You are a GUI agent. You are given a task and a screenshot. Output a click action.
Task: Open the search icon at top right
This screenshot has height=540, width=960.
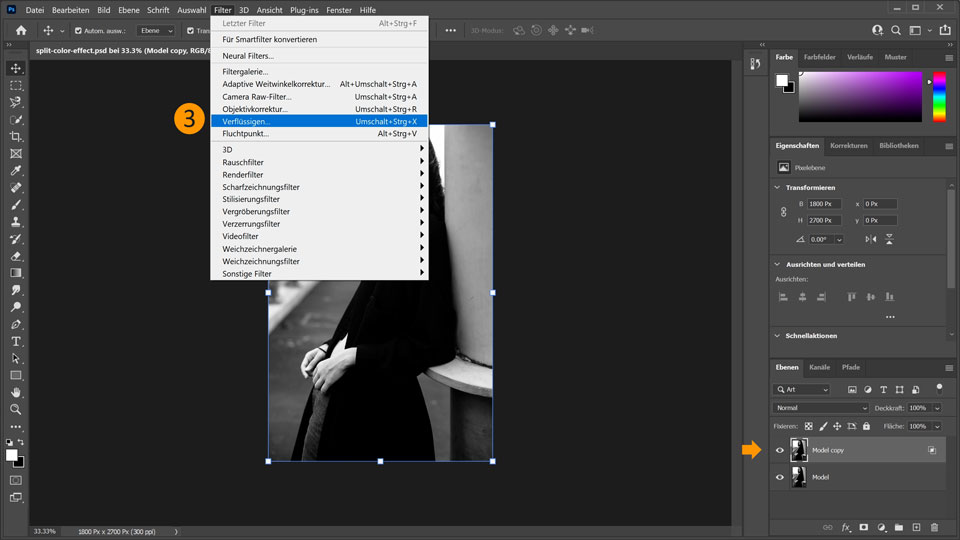pos(896,30)
